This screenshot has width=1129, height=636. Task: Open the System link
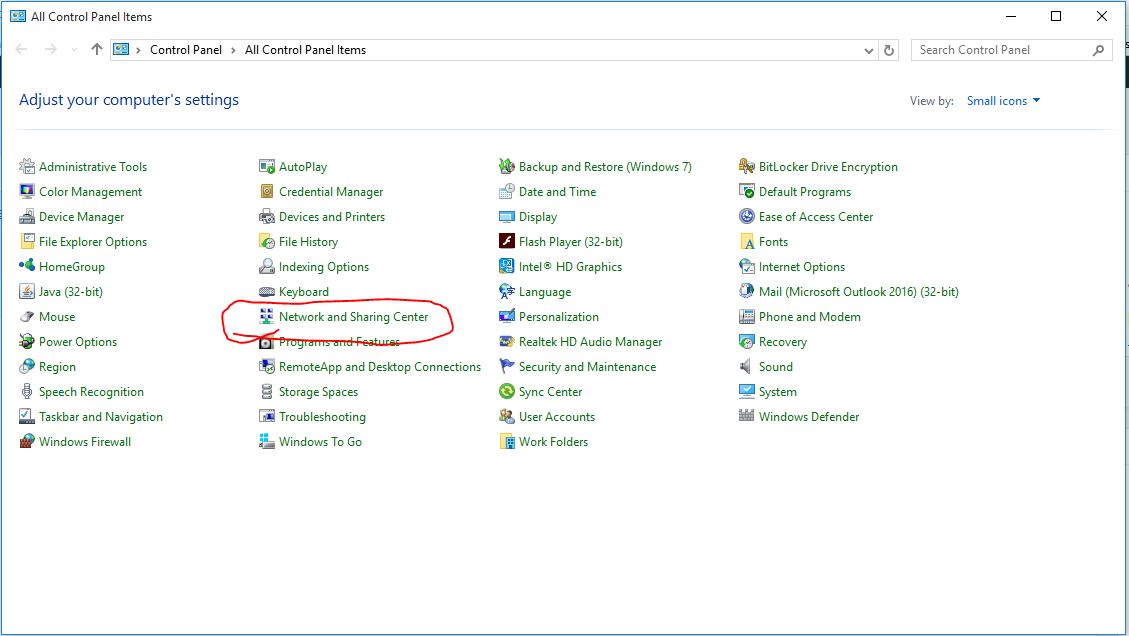(778, 392)
